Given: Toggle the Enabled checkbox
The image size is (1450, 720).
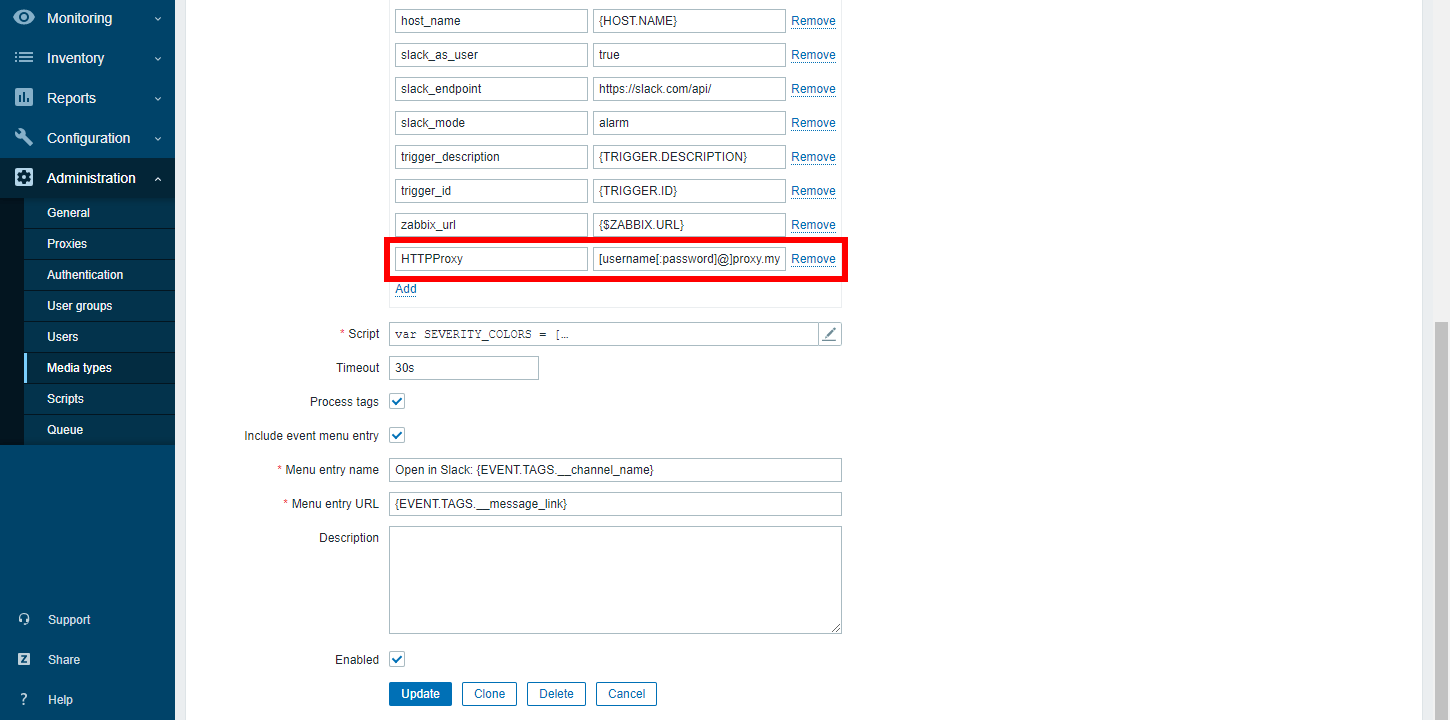Looking at the screenshot, I should pyautogui.click(x=396, y=658).
